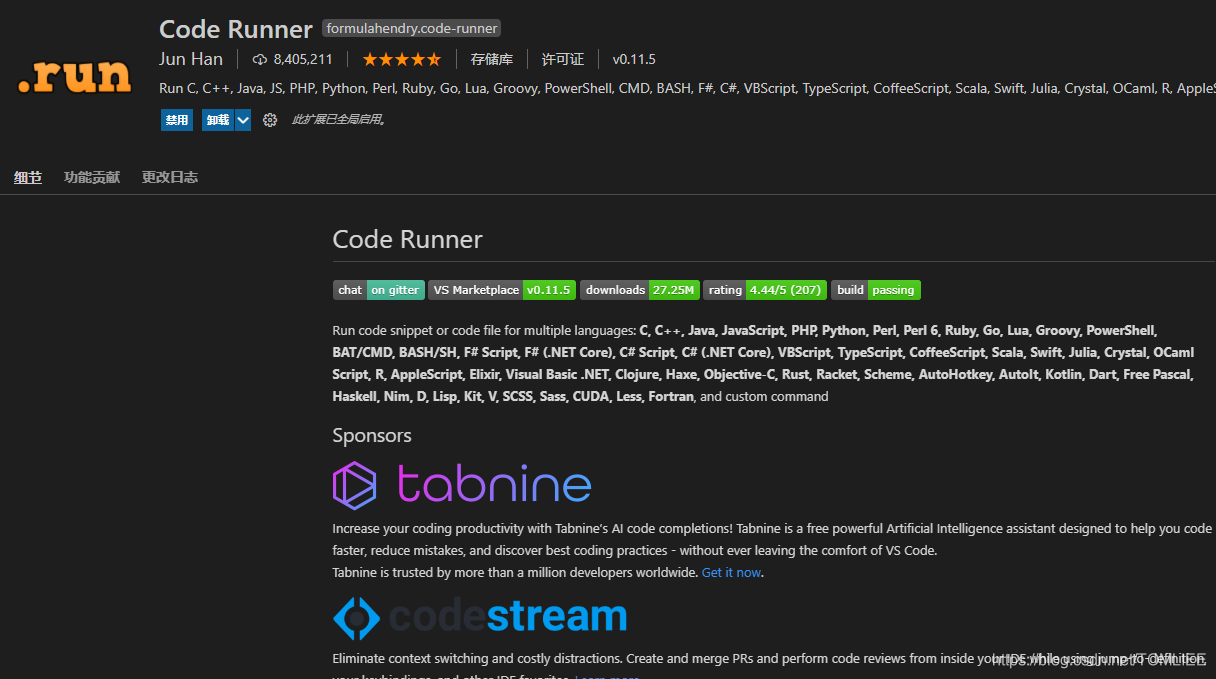Image resolution: width=1216 pixels, height=679 pixels.
Task: Click publisher name Jun Han
Action: click(191, 59)
